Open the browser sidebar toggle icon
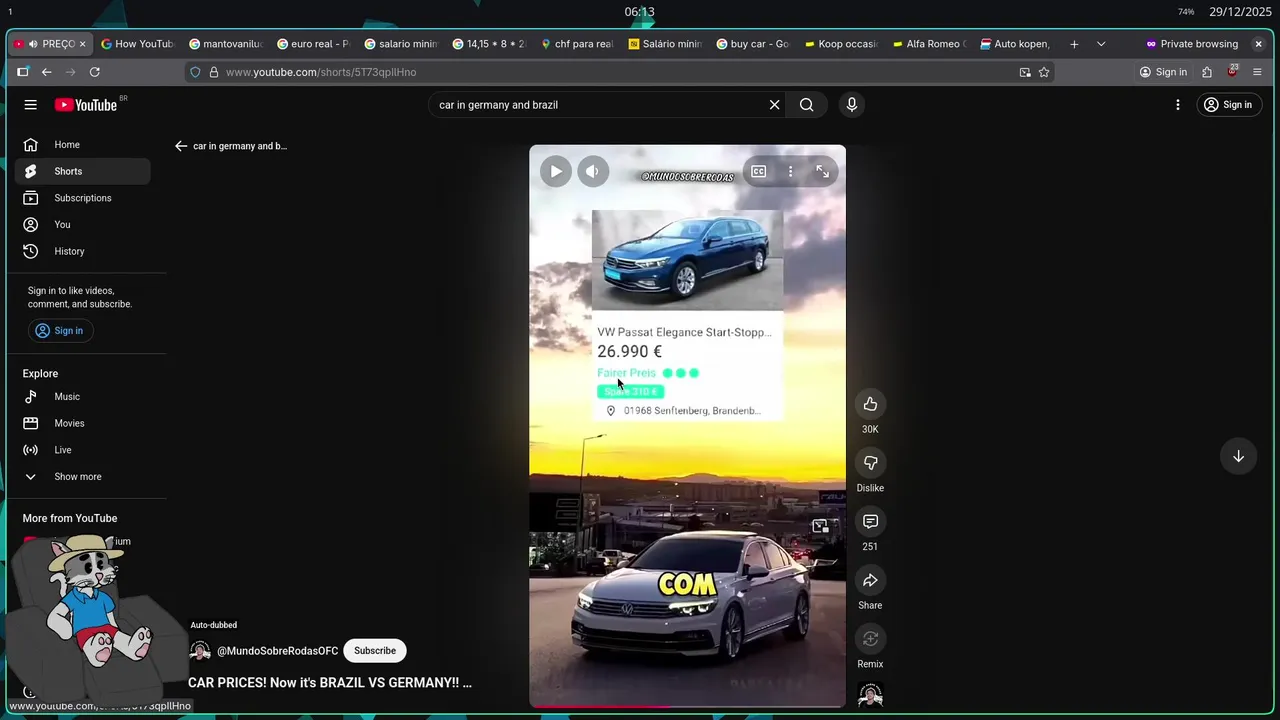Screen dimensions: 1280x720 [22, 72]
